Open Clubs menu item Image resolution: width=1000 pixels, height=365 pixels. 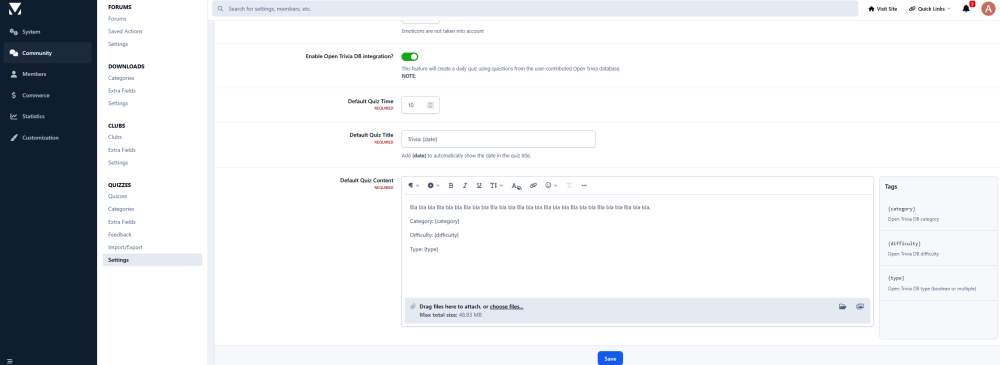coord(115,137)
